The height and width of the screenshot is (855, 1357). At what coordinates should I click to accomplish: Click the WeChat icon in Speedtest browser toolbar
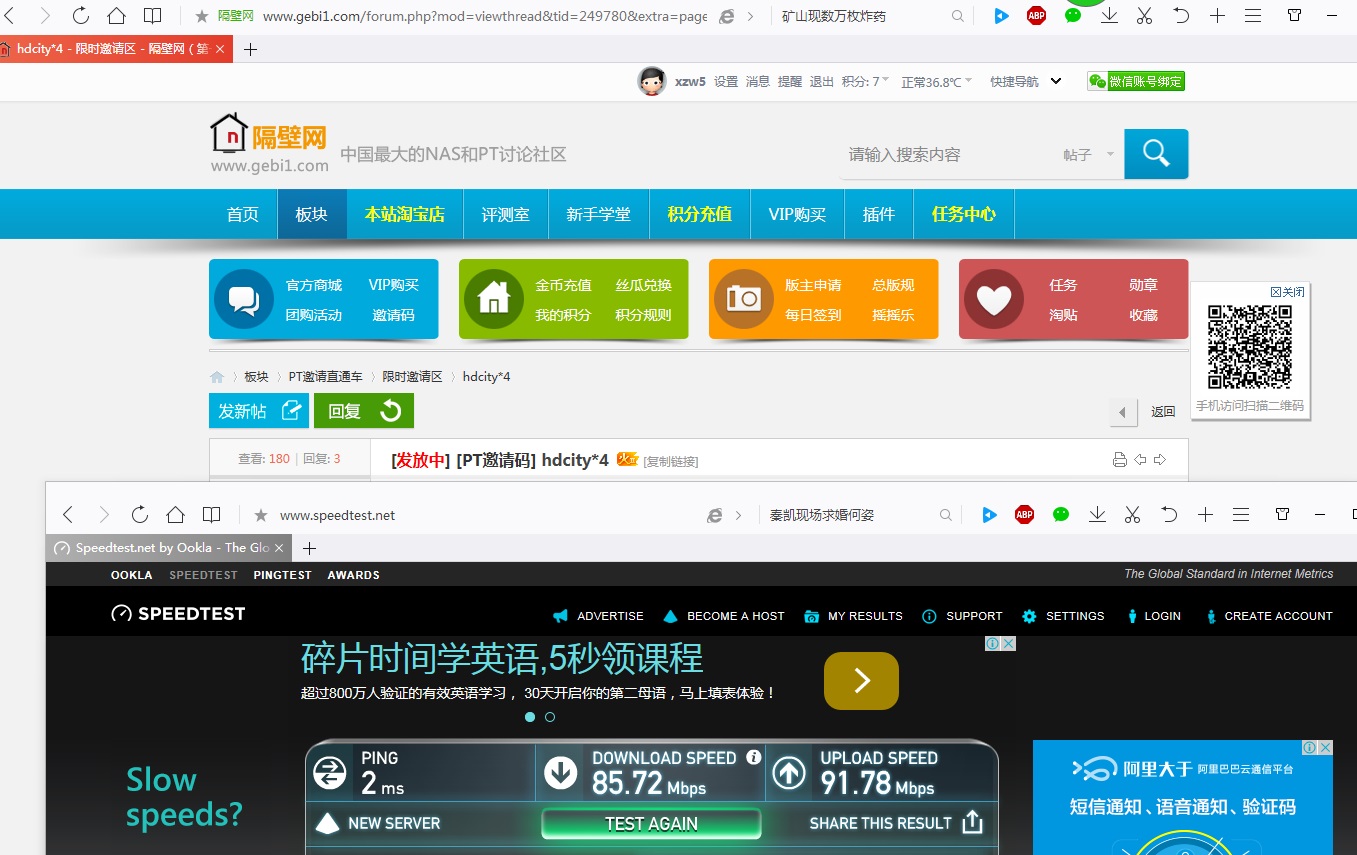(1061, 515)
